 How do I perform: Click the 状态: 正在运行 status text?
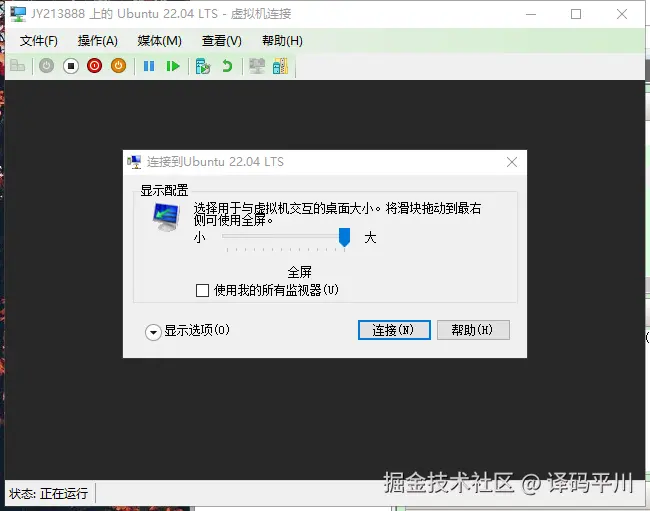coord(48,494)
